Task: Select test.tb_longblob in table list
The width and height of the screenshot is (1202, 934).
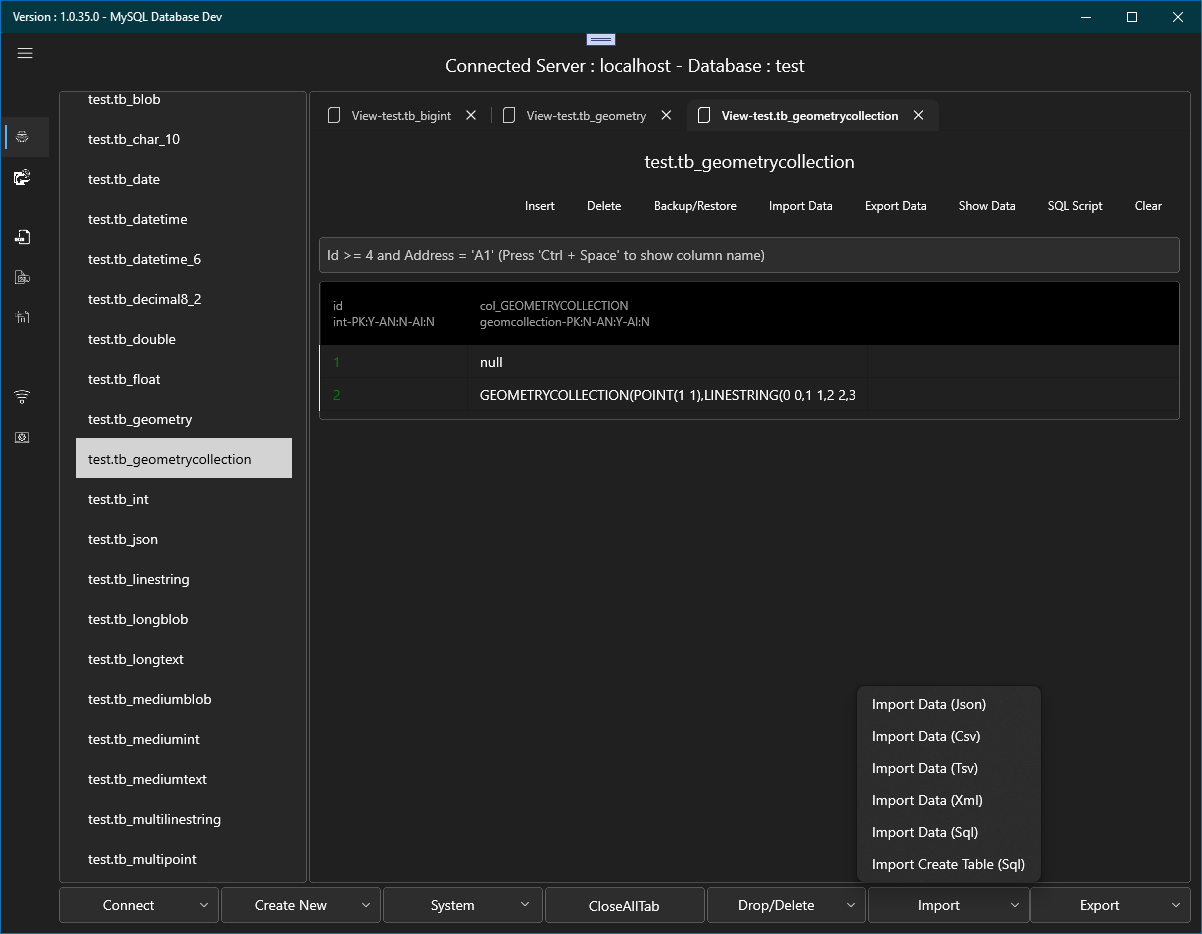Action: point(184,619)
